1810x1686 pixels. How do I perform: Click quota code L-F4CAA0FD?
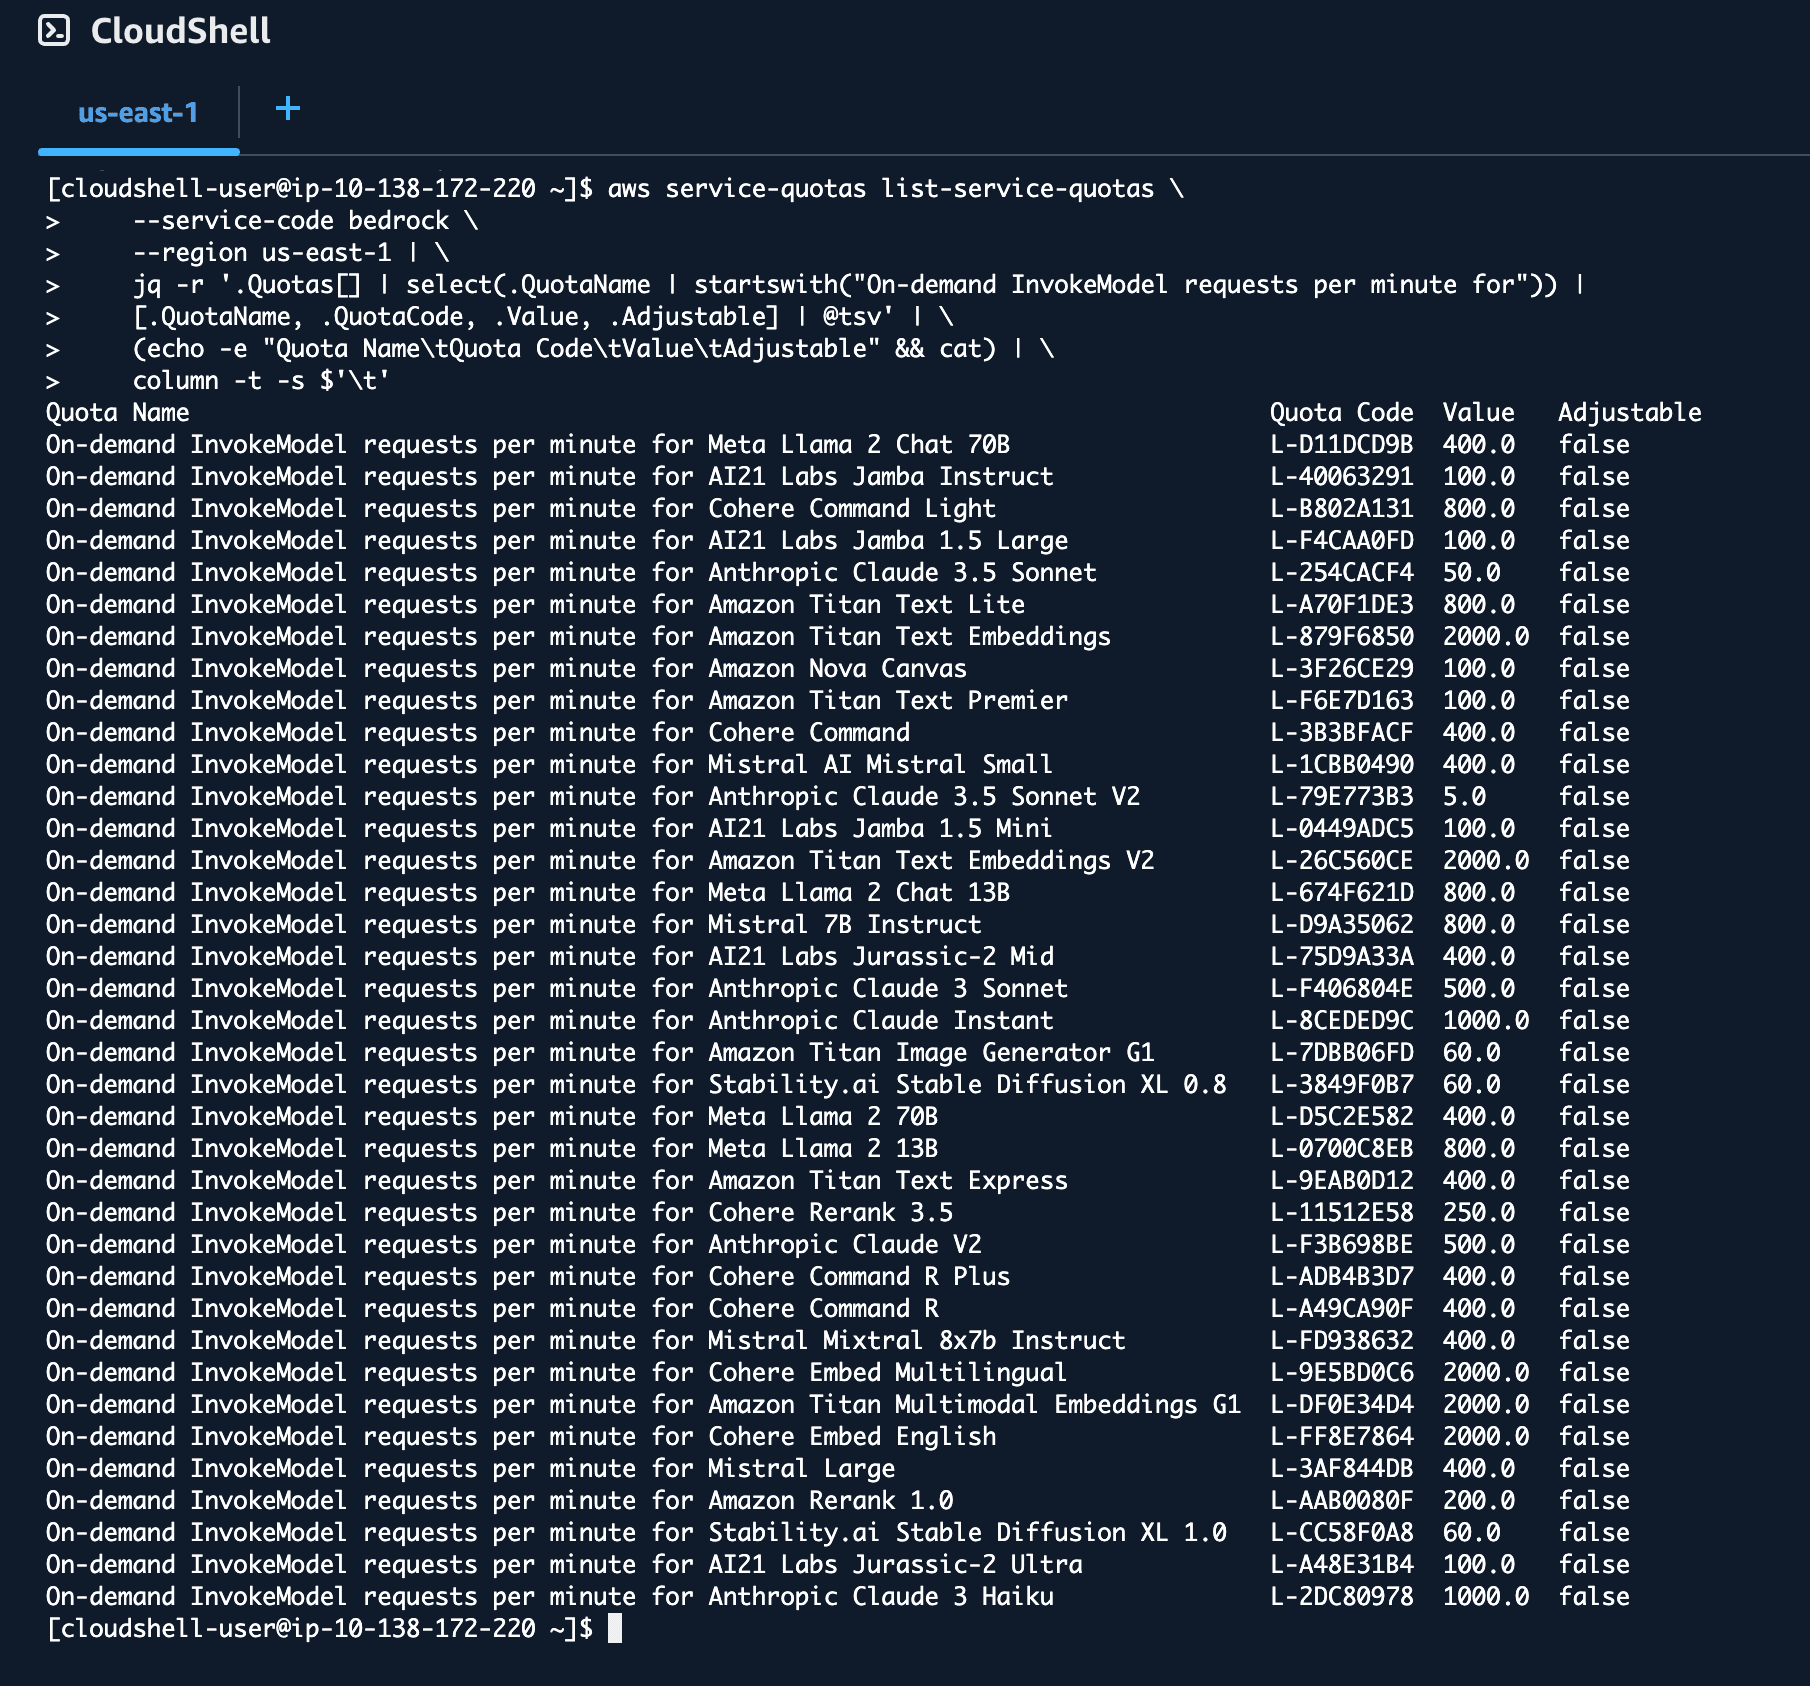click(x=1341, y=540)
